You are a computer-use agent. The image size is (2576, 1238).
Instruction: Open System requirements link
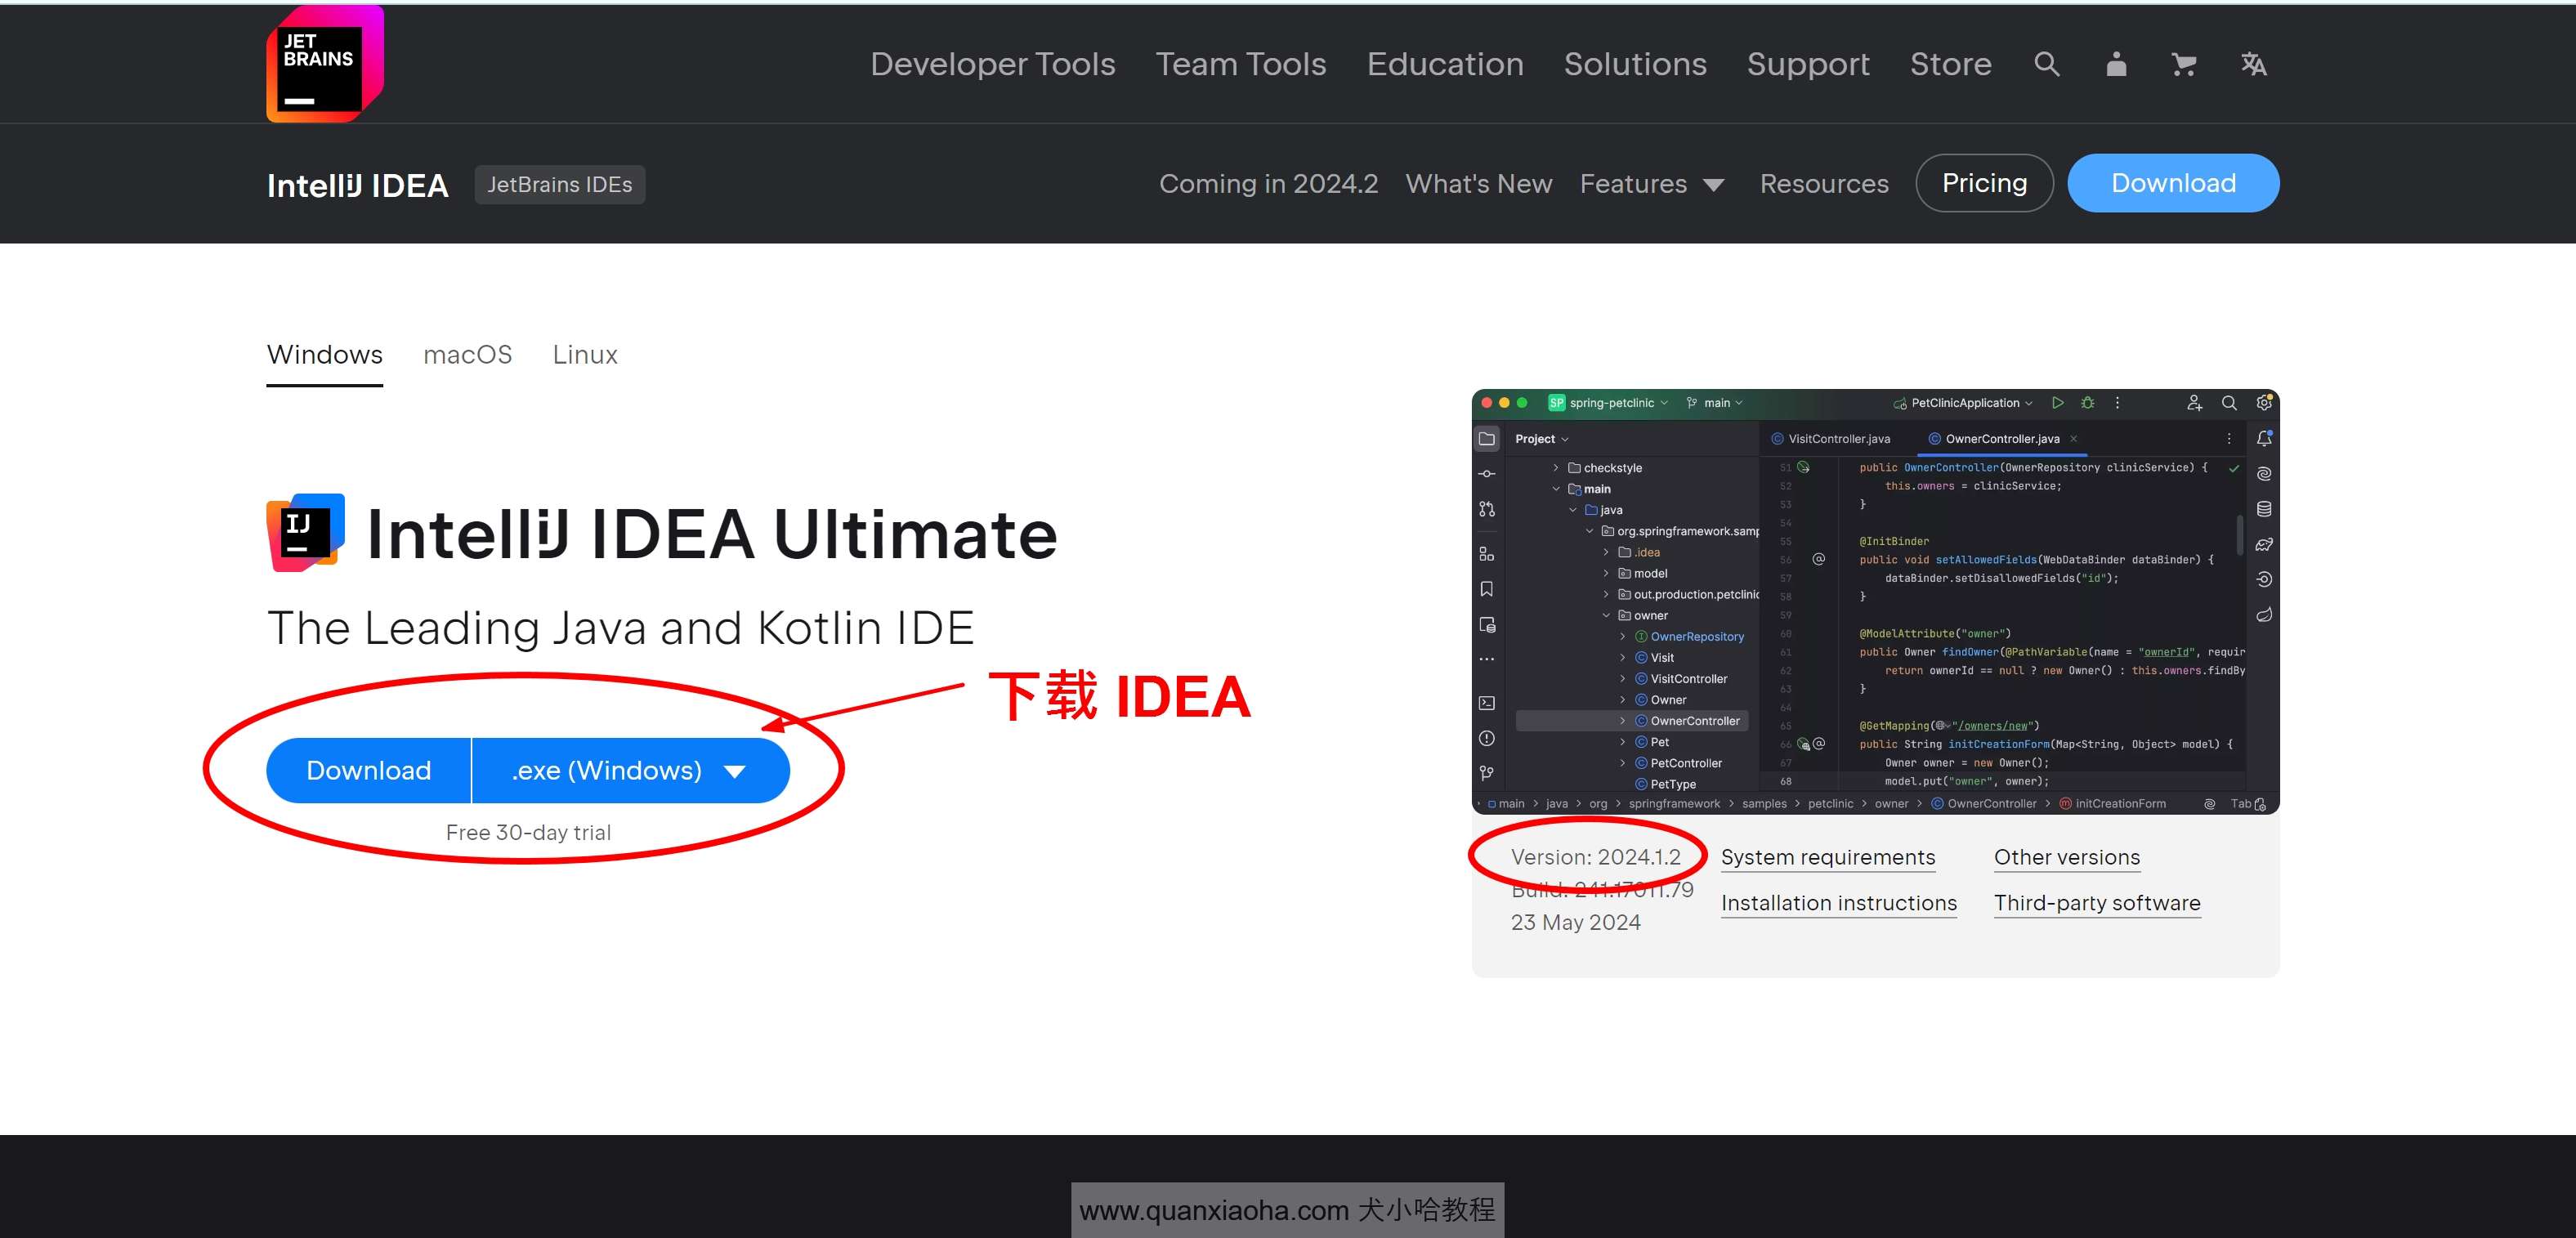point(1827,857)
